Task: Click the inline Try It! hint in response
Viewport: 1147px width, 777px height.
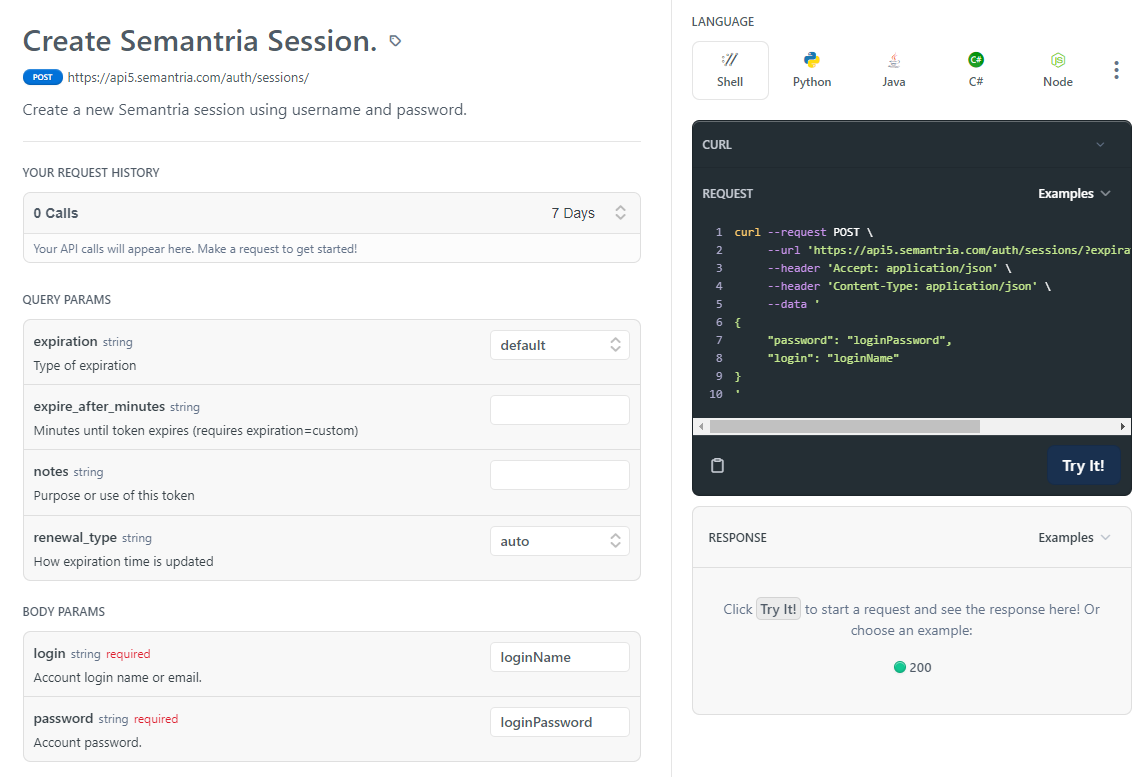Action: click(x=778, y=609)
